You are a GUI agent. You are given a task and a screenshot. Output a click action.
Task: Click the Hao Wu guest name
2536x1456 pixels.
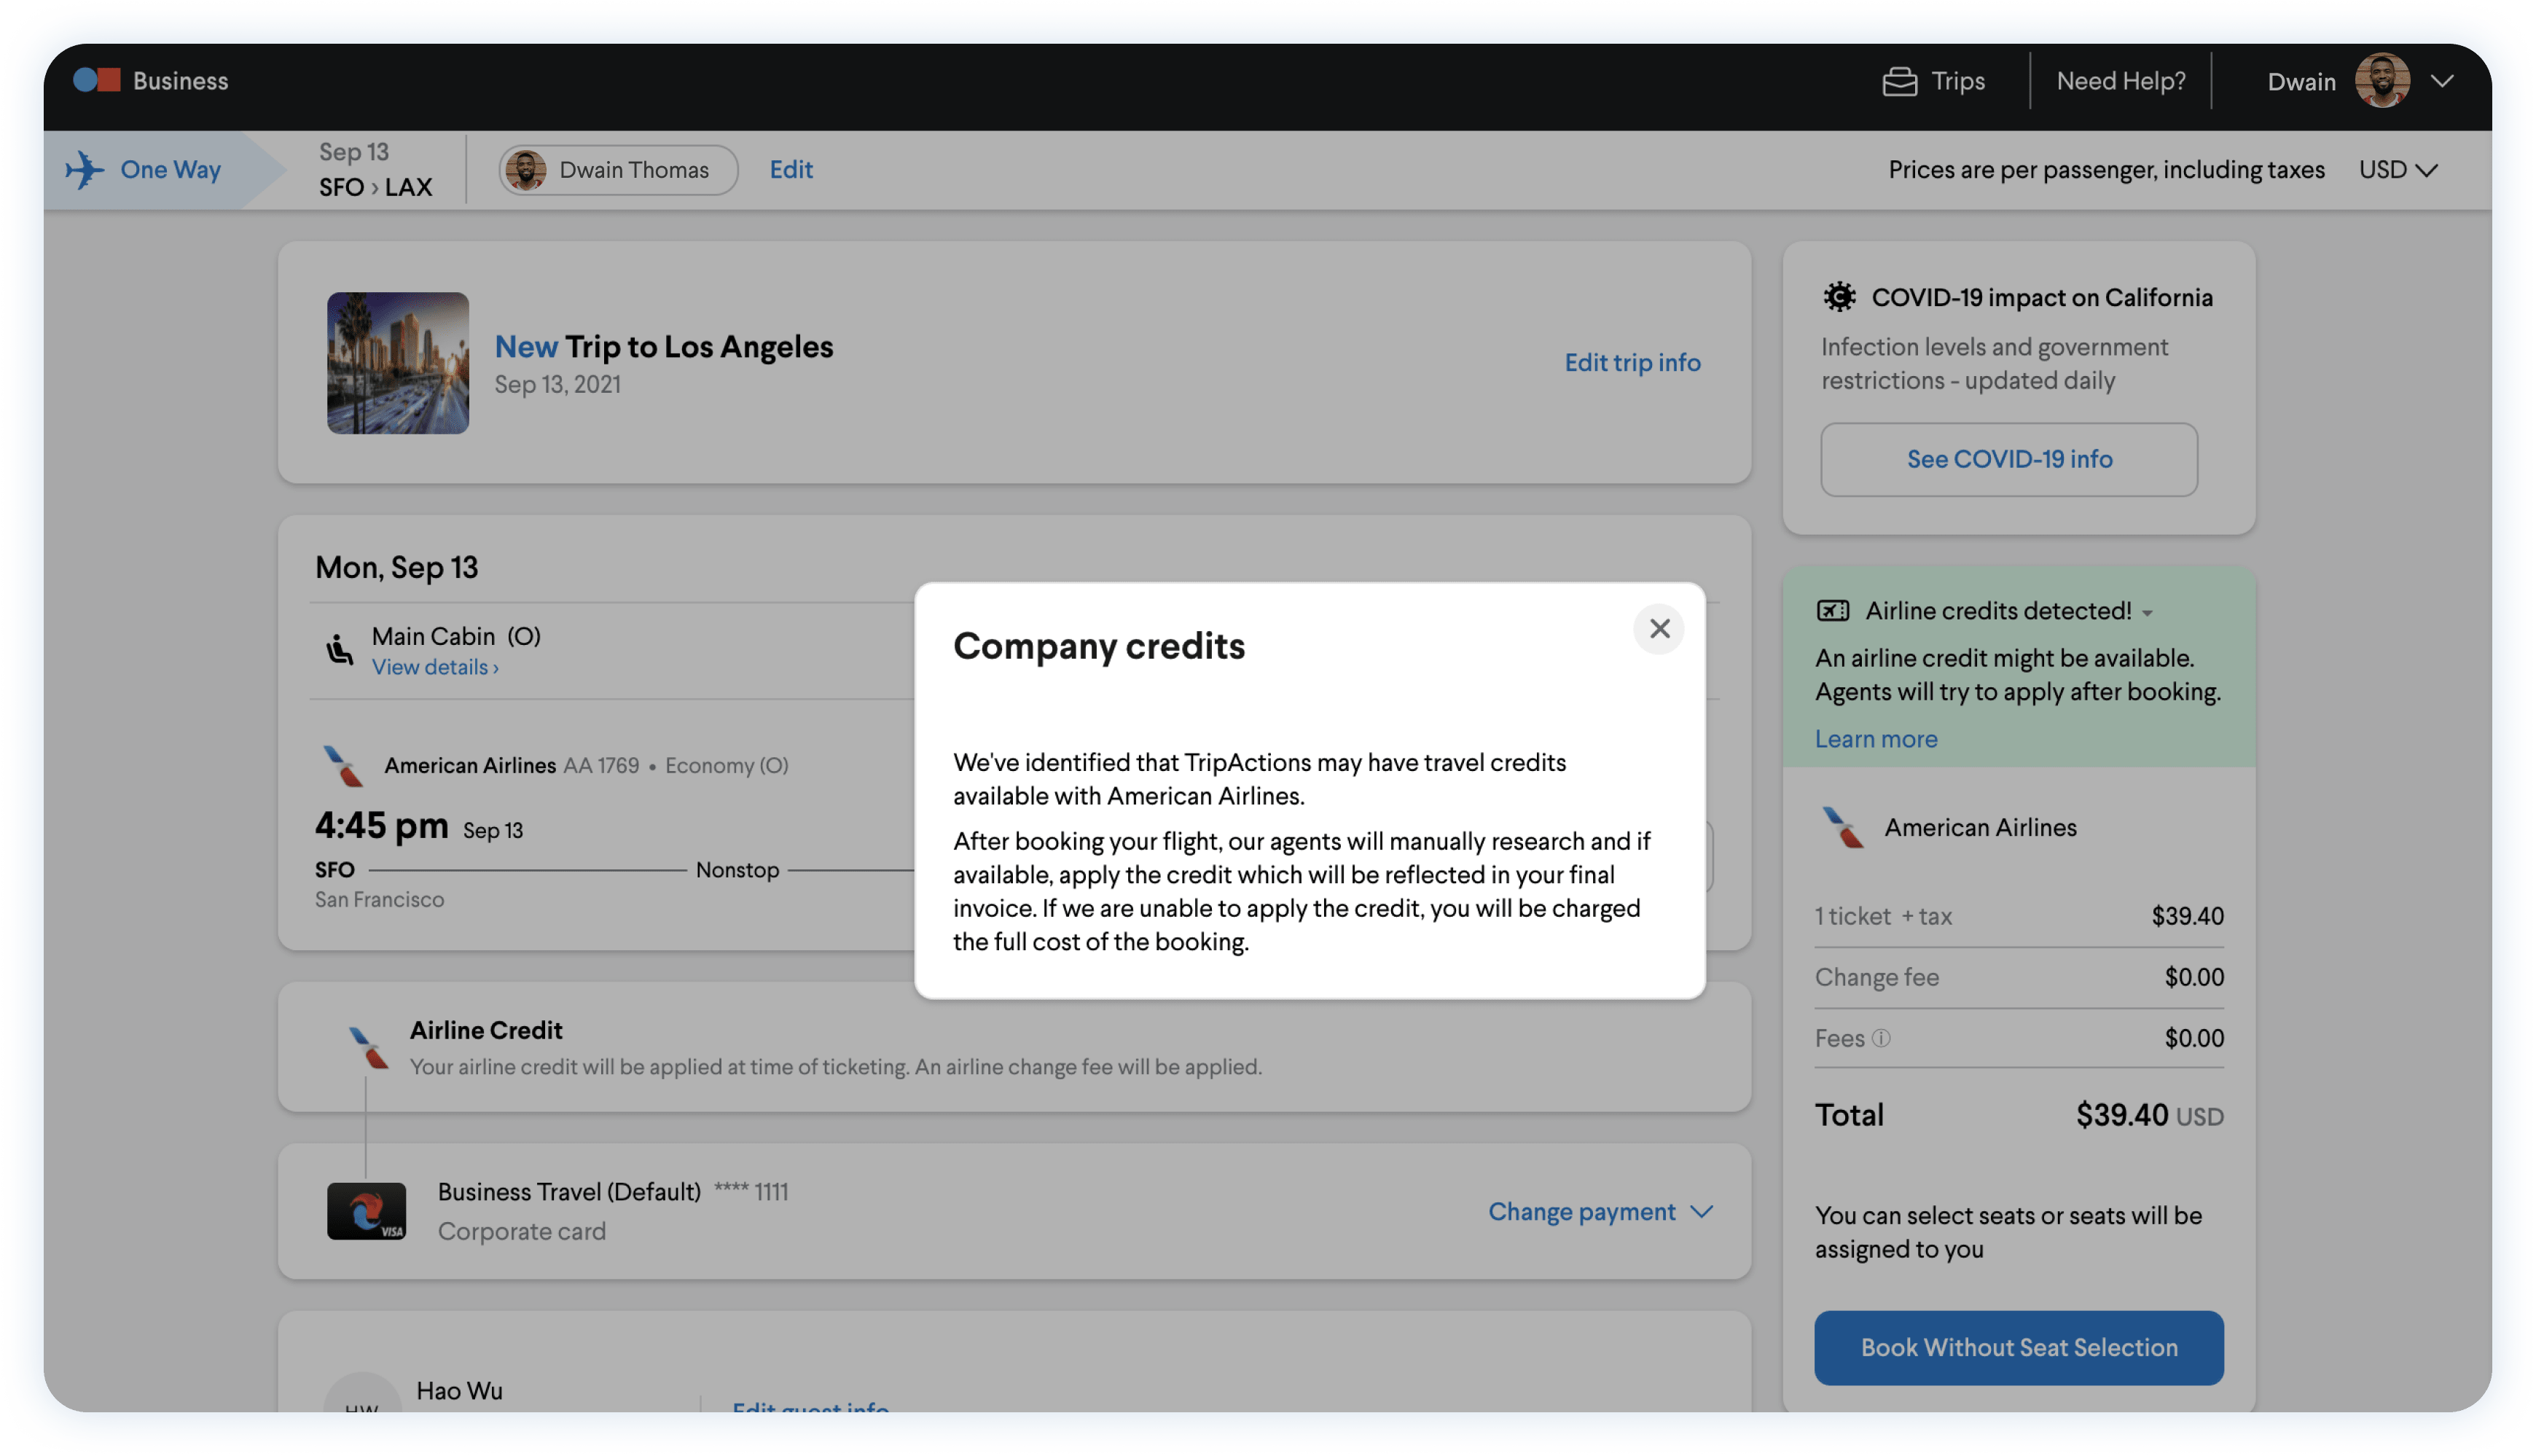459,1391
